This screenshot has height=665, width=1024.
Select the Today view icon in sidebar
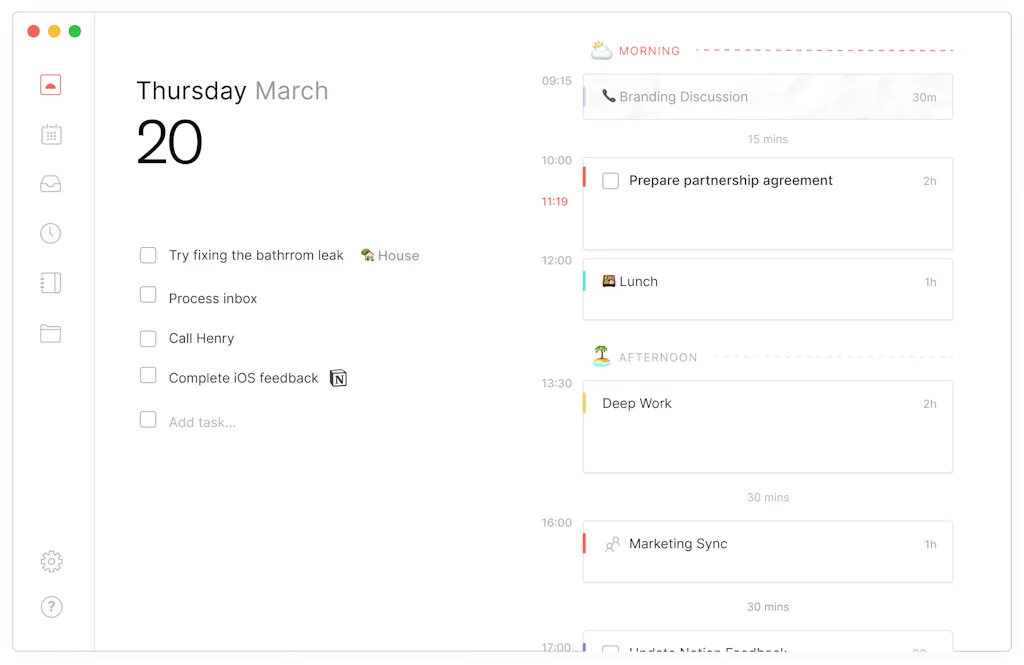[51, 84]
